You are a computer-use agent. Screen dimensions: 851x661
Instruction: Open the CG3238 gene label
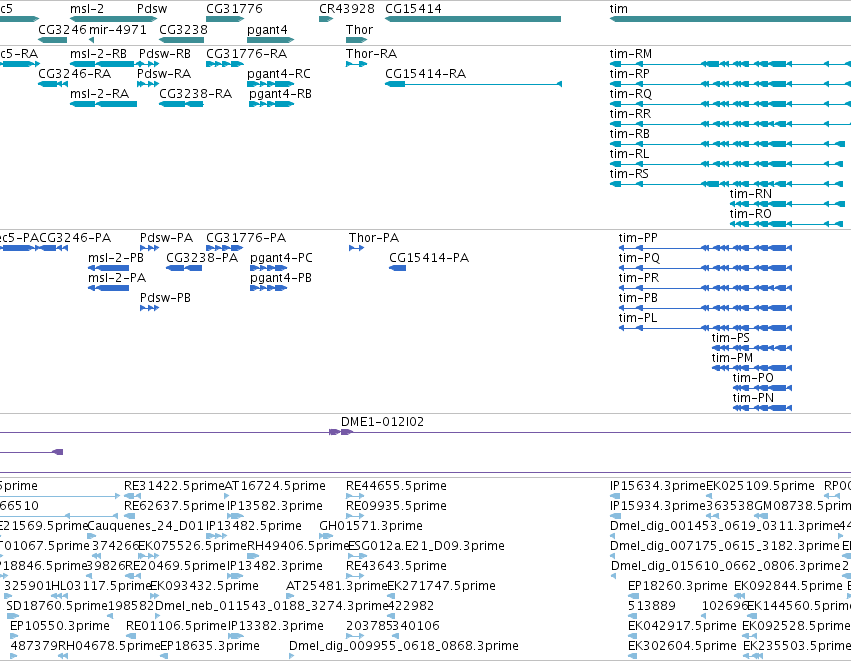pyautogui.click(x=183, y=30)
